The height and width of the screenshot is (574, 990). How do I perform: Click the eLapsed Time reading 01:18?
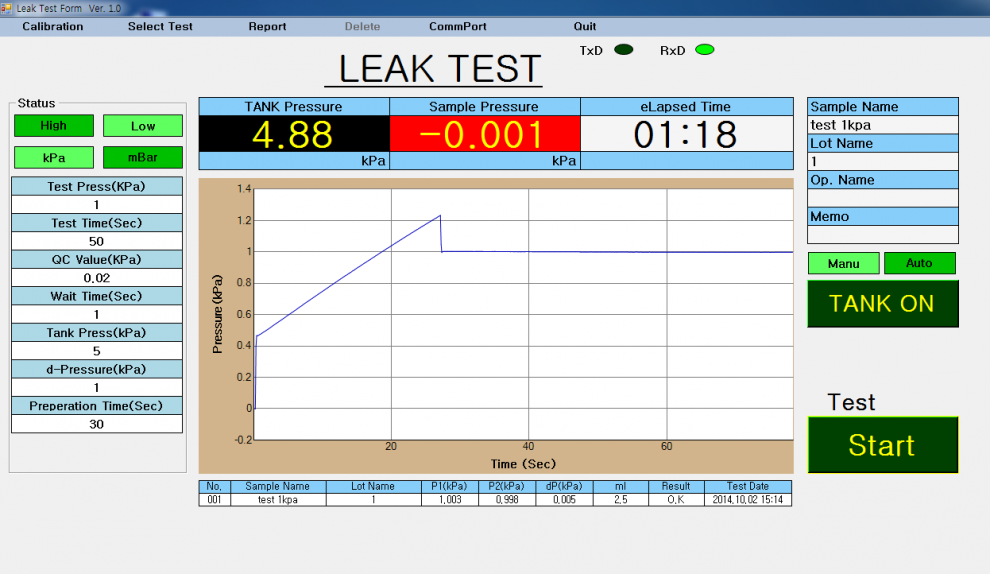pos(686,134)
